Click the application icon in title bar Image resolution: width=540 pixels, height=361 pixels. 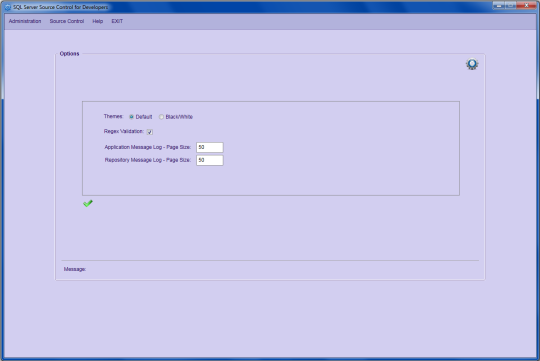coord(8,7)
